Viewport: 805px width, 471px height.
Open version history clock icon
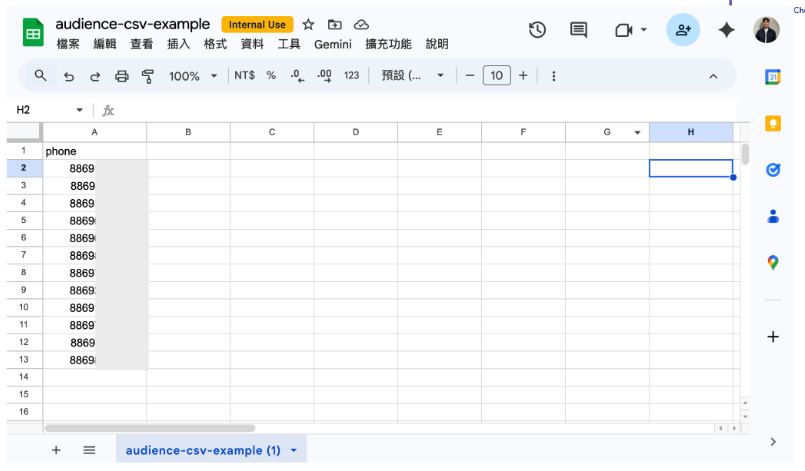(x=537, y=30)
